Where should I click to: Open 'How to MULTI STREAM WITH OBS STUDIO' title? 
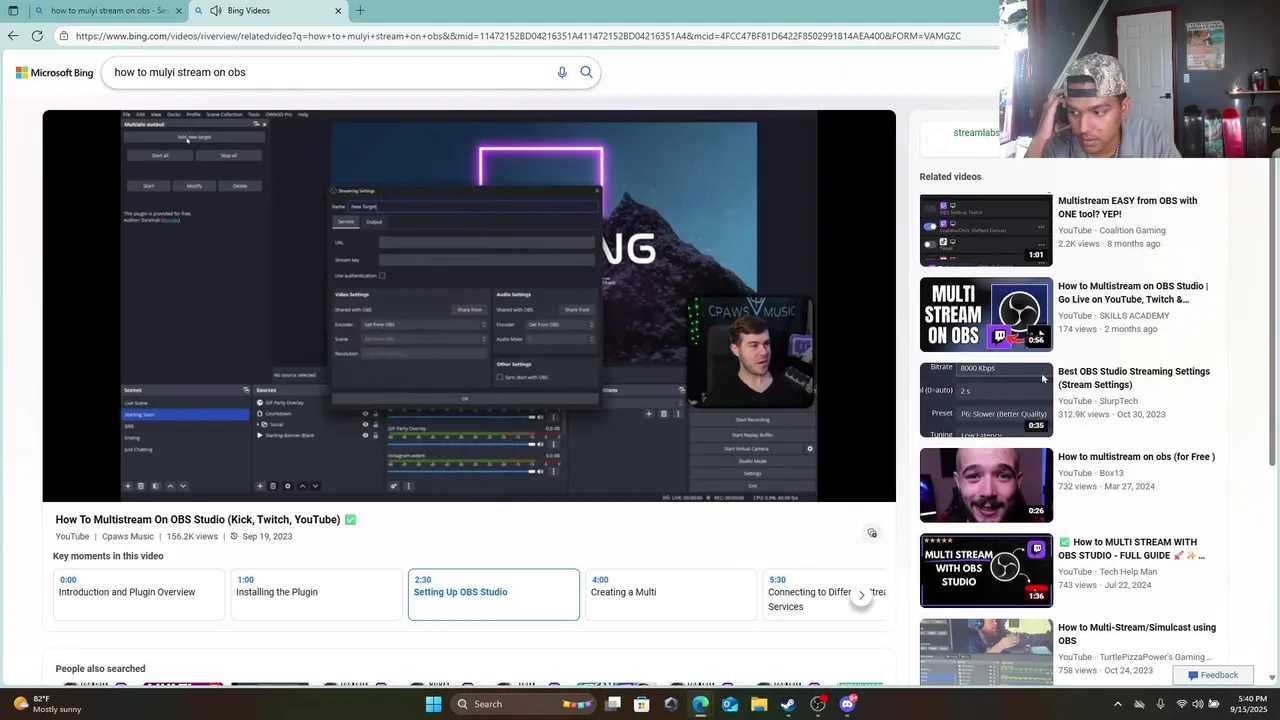(x=1133, y=548)
